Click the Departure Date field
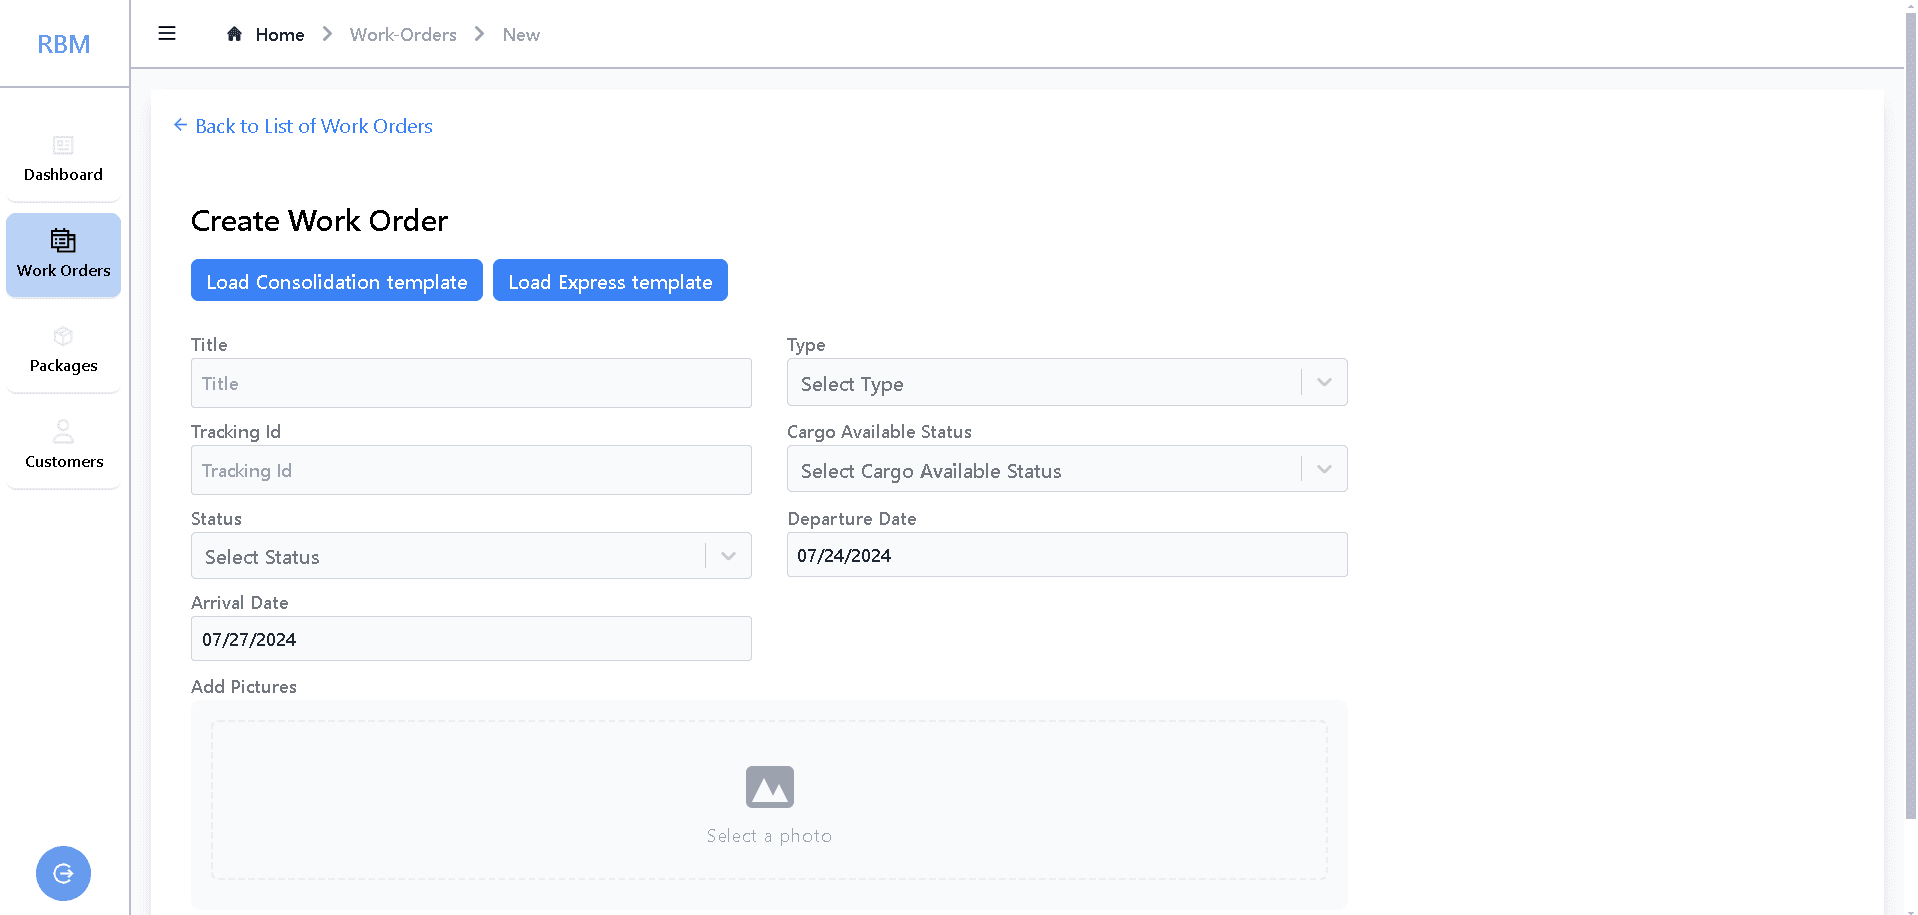This screenshot has width=1918, height=915. [x=1067, y=555]
